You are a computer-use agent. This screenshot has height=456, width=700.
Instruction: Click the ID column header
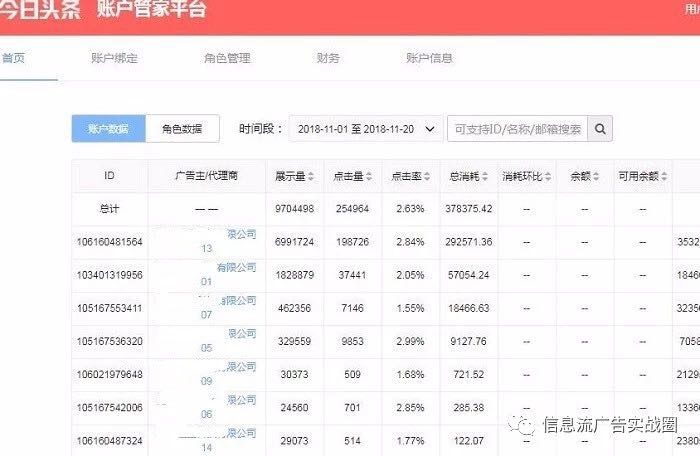click(109, 176)
